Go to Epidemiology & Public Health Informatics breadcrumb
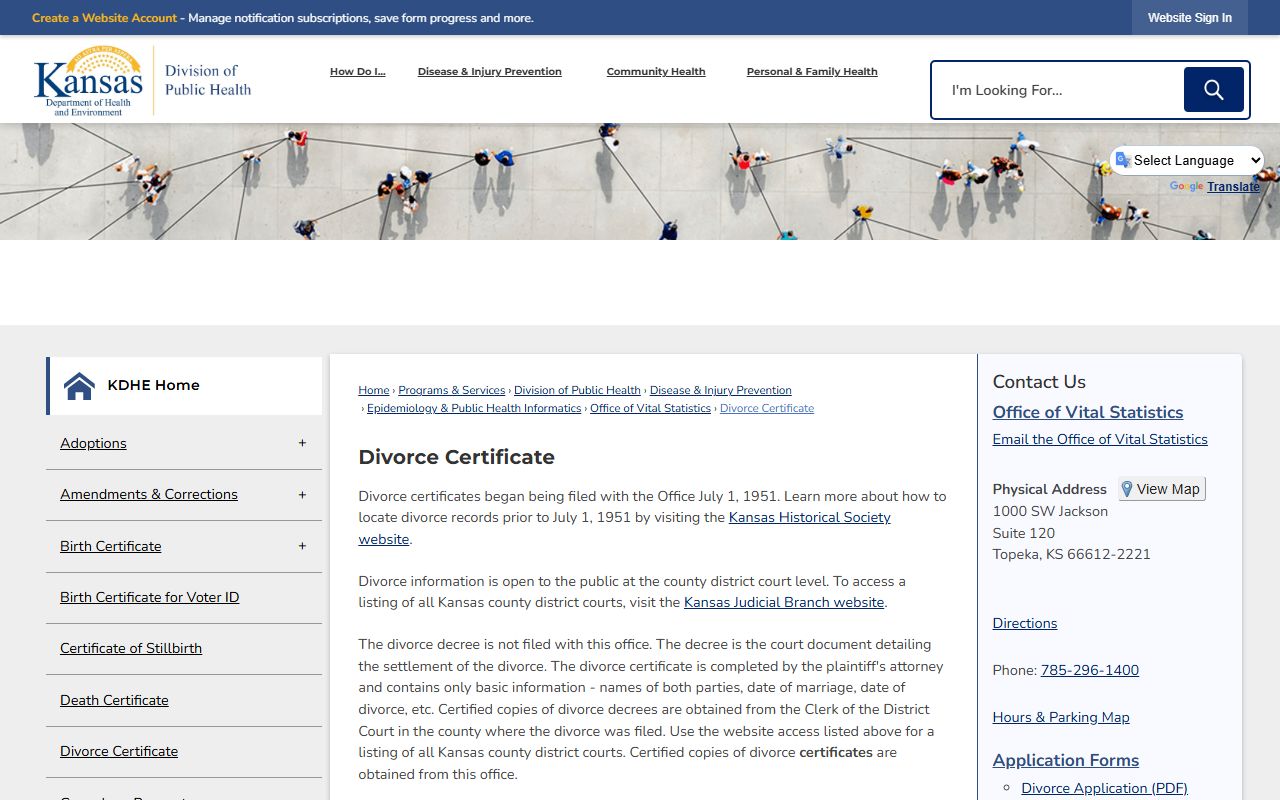The image size is (1280, 800). tap(474, 408)
